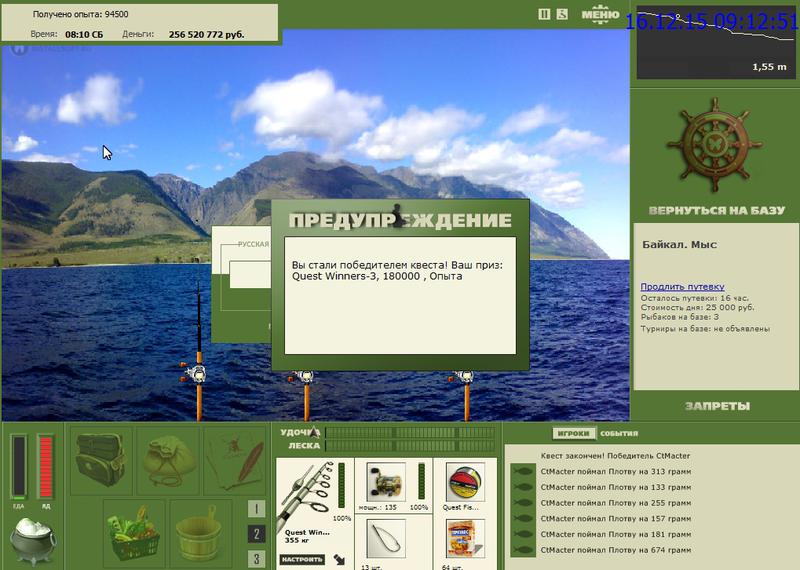
Task: Open the wooden bucket icon
Action: pos(200,532)
